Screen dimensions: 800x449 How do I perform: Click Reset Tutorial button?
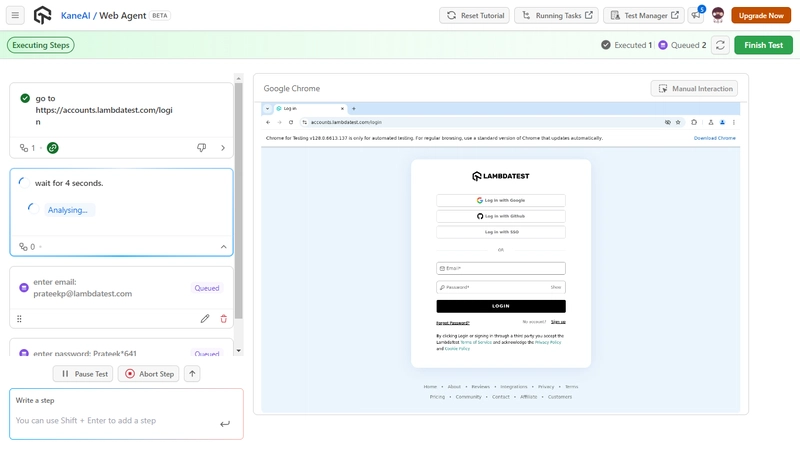[x=475, y=15]
